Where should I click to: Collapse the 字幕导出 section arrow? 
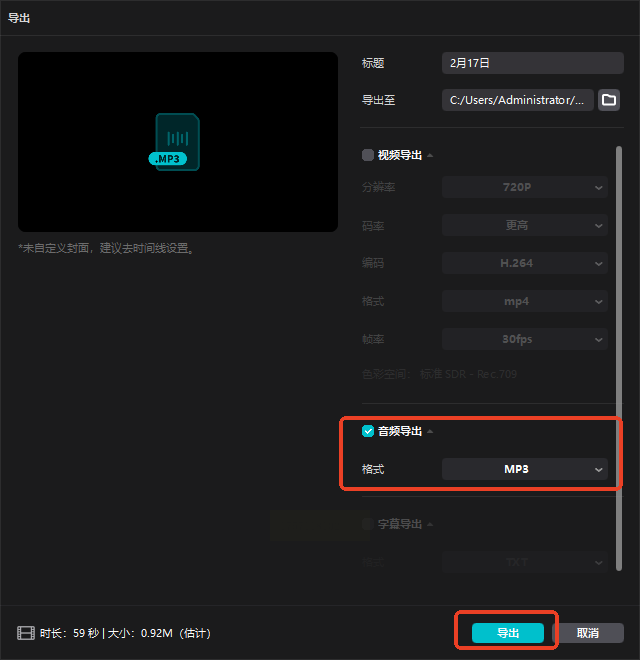point(430,524)
